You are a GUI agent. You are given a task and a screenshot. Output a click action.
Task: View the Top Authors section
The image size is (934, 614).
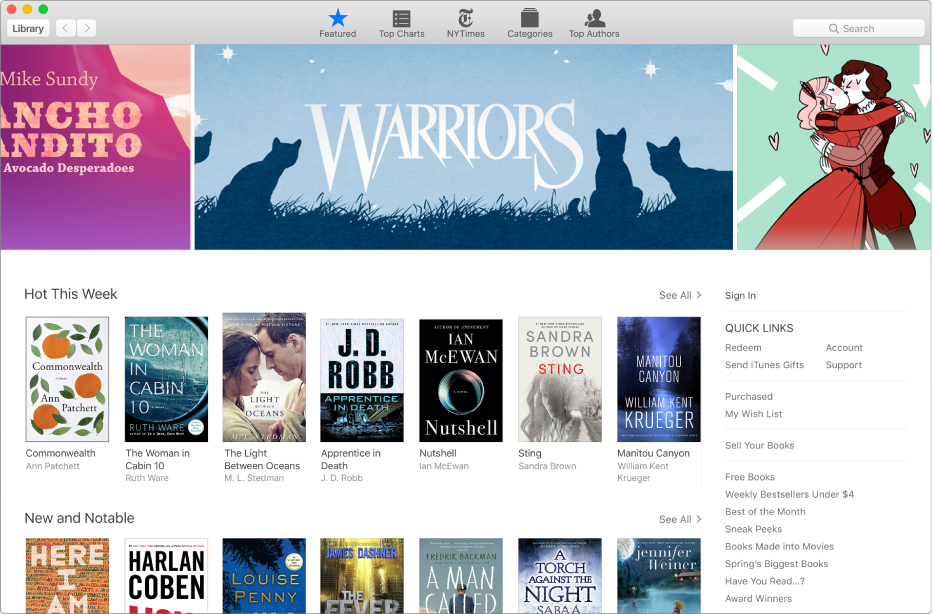coord(593,20)
